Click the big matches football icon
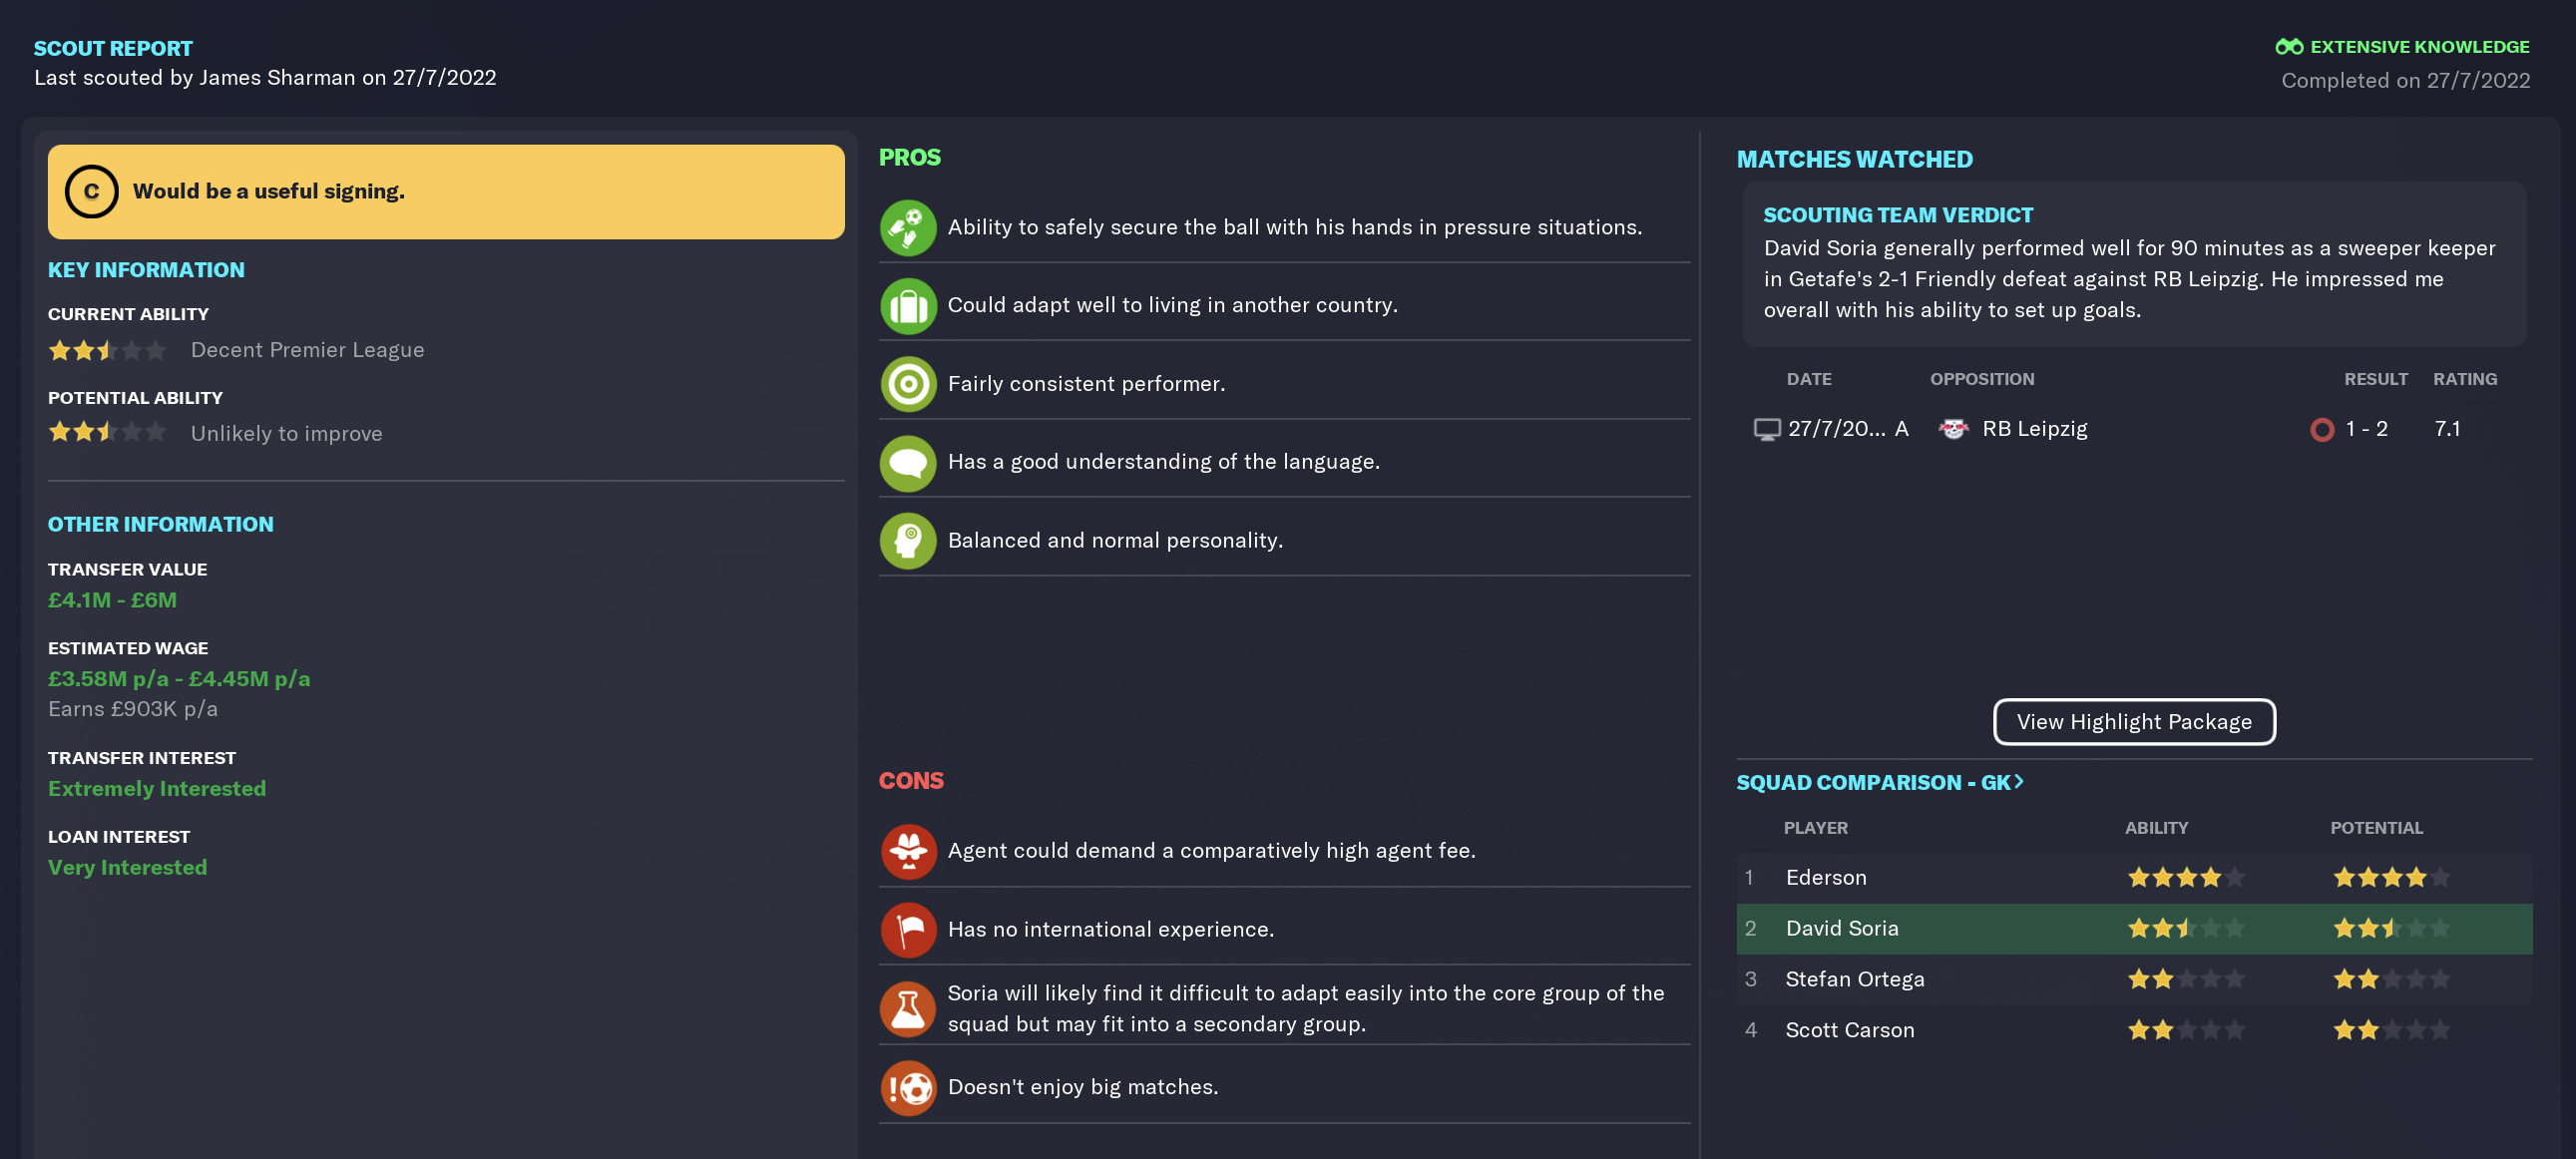 pyautogui.click(x=908, y=1087)
